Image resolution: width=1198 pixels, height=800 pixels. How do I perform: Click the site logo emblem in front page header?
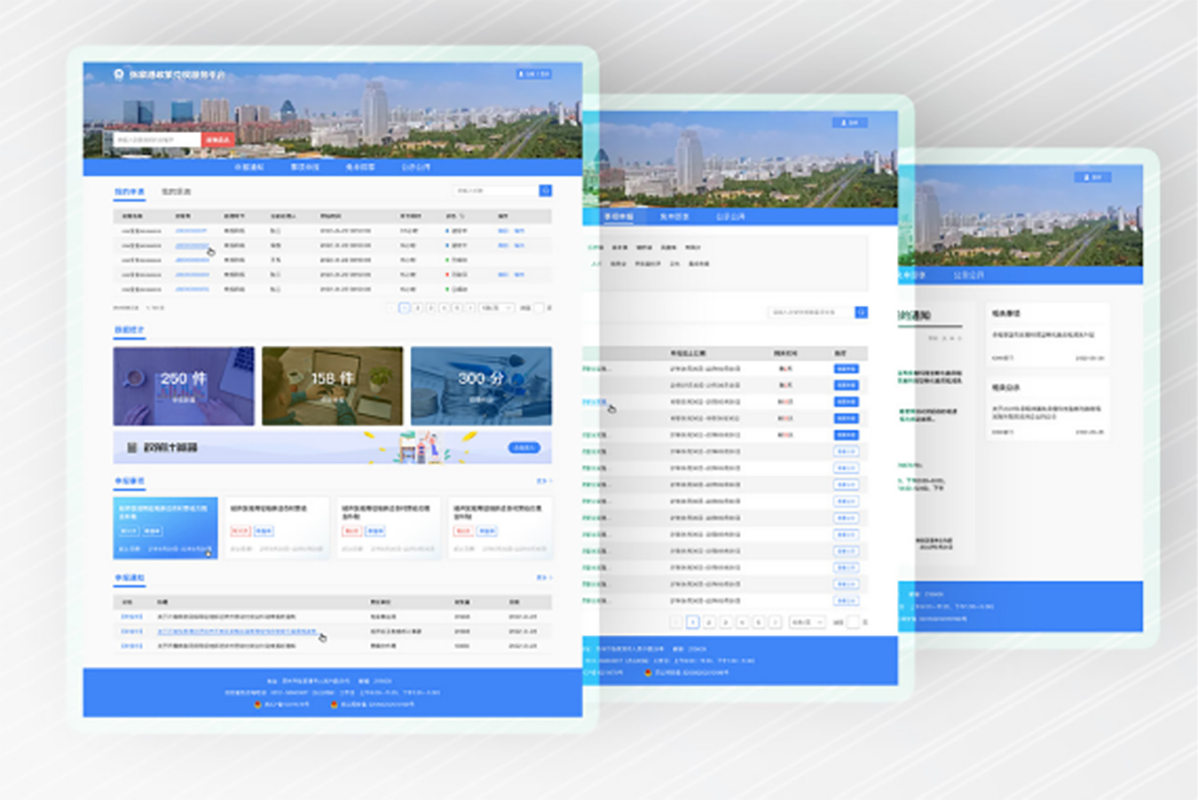tap(119, 74)
